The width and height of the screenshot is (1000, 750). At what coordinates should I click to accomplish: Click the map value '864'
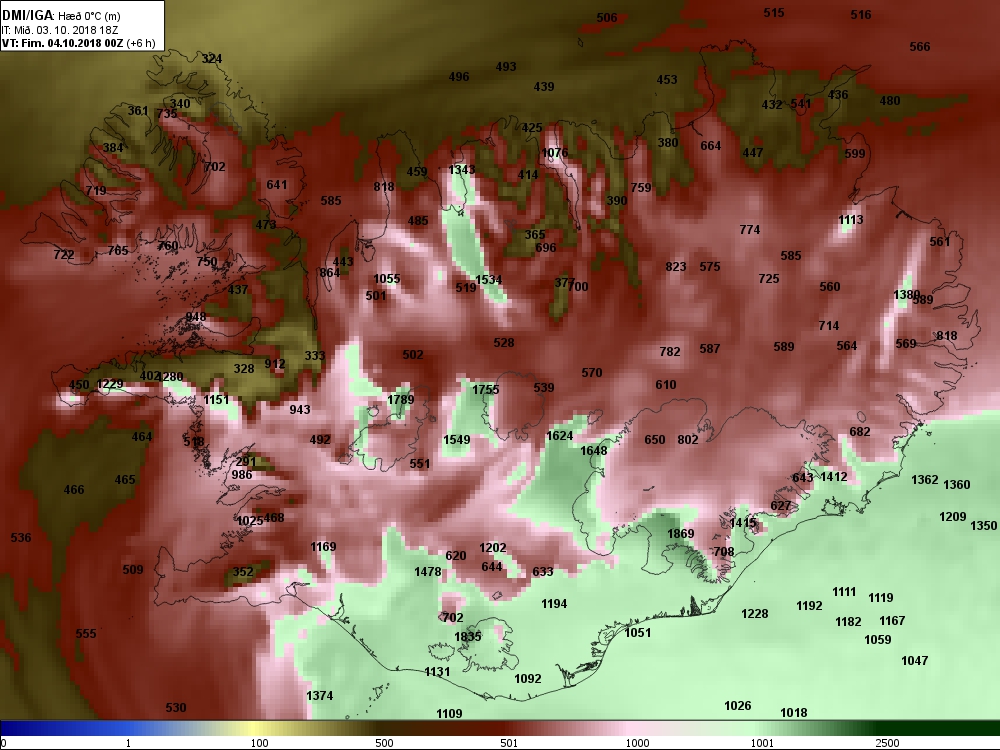(x=330, y=273)
